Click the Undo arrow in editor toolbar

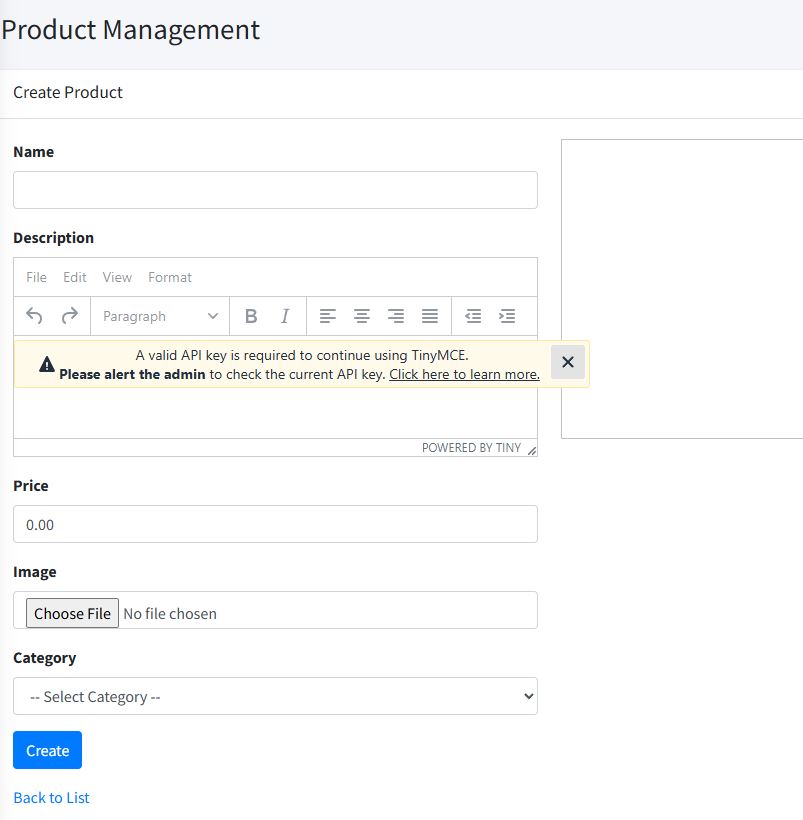[34, 316]
